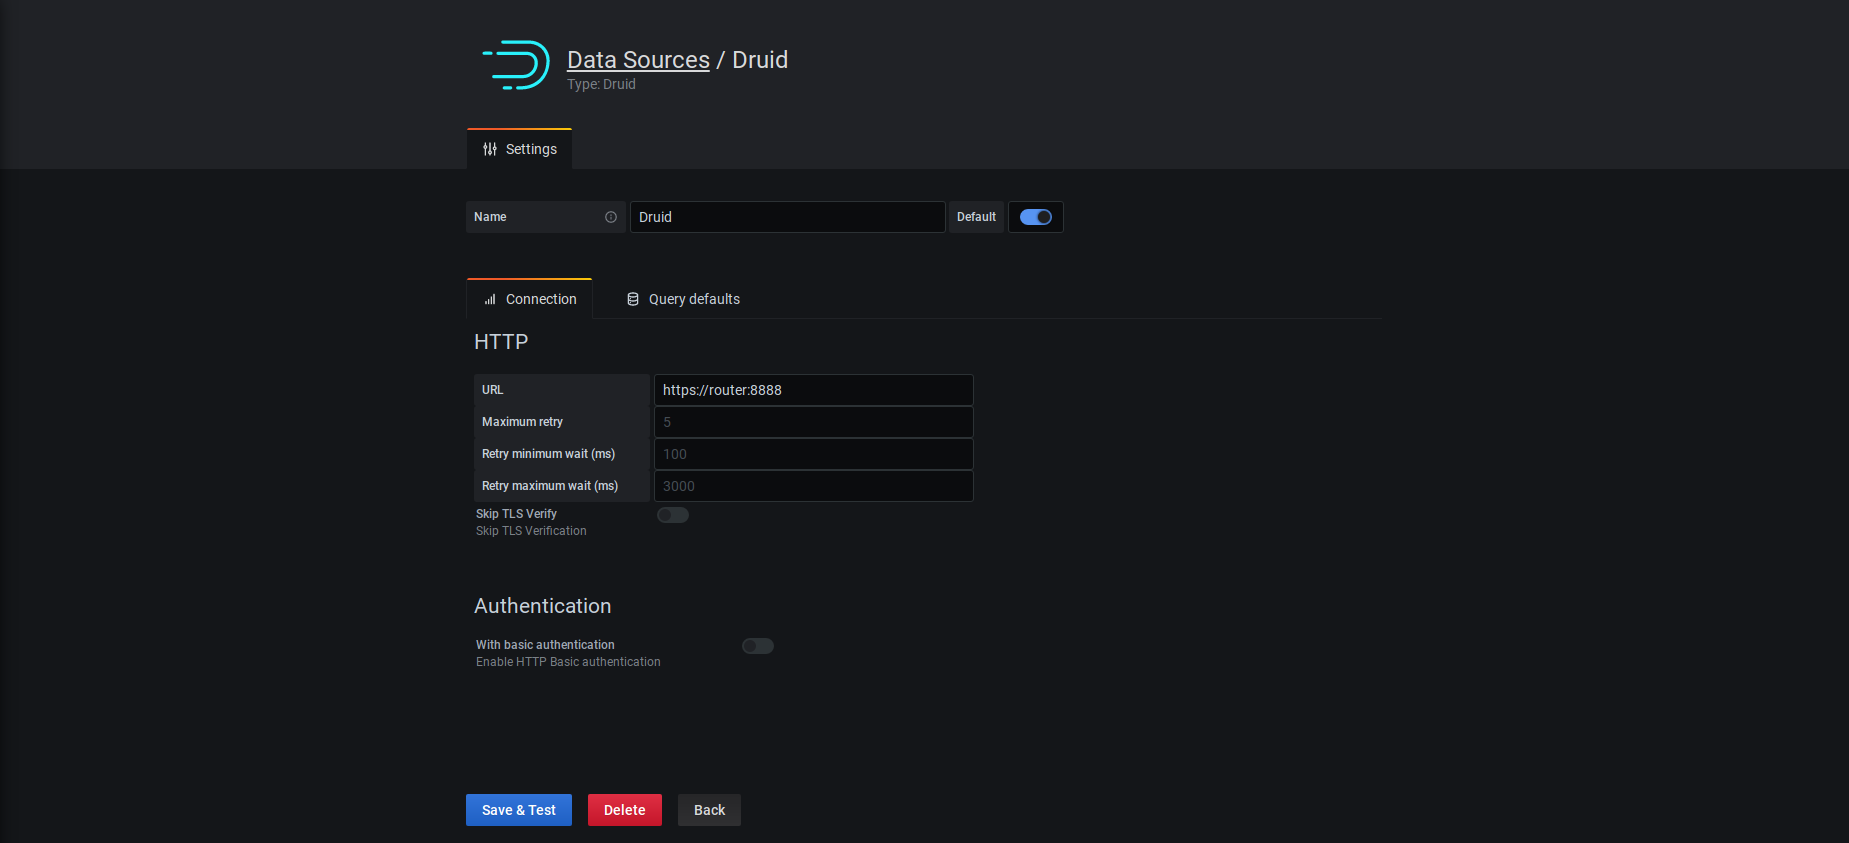Enable the Skip TLS Verify switch
This screenshot has width=1849, height=843.
coord(673,515)
